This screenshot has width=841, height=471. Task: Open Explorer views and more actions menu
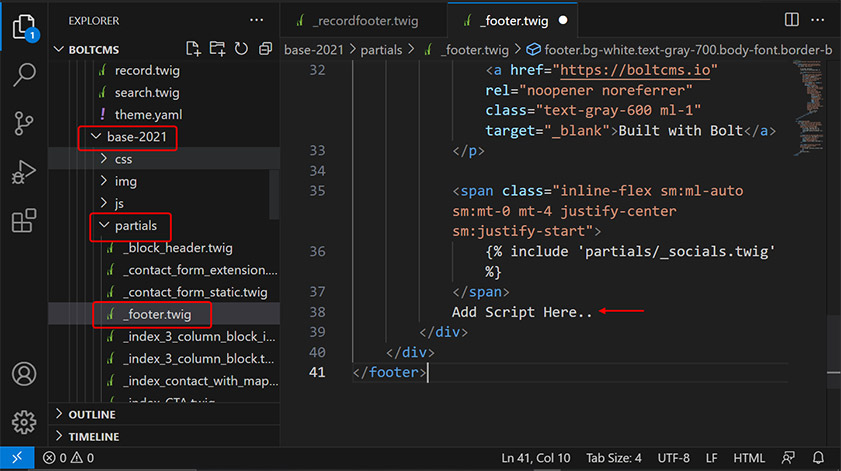click(x=256, y=20)
